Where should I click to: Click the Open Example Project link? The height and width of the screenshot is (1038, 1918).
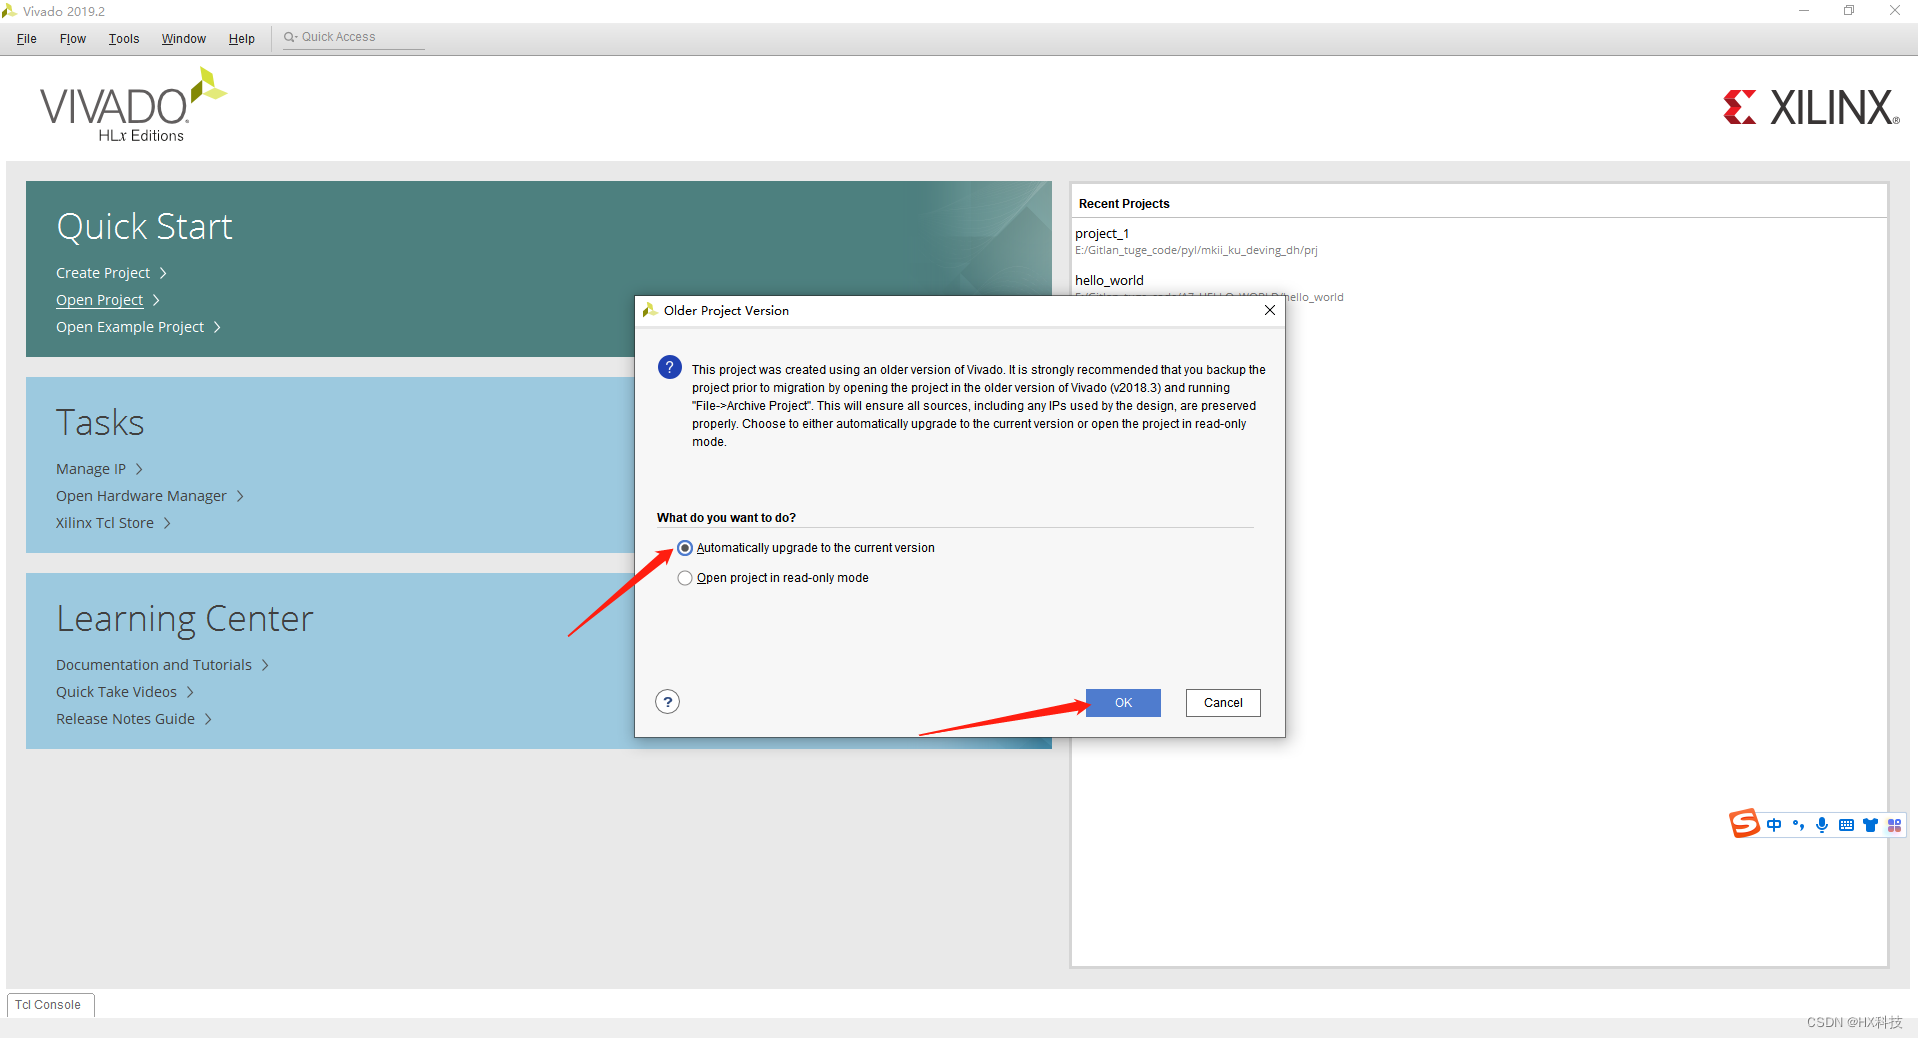coord(130,327)
